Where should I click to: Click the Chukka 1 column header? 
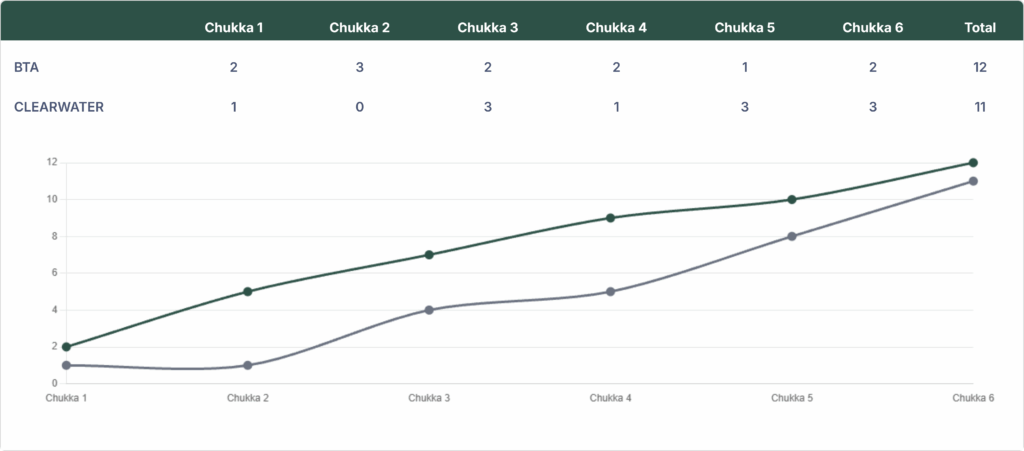tap(233, 27)
